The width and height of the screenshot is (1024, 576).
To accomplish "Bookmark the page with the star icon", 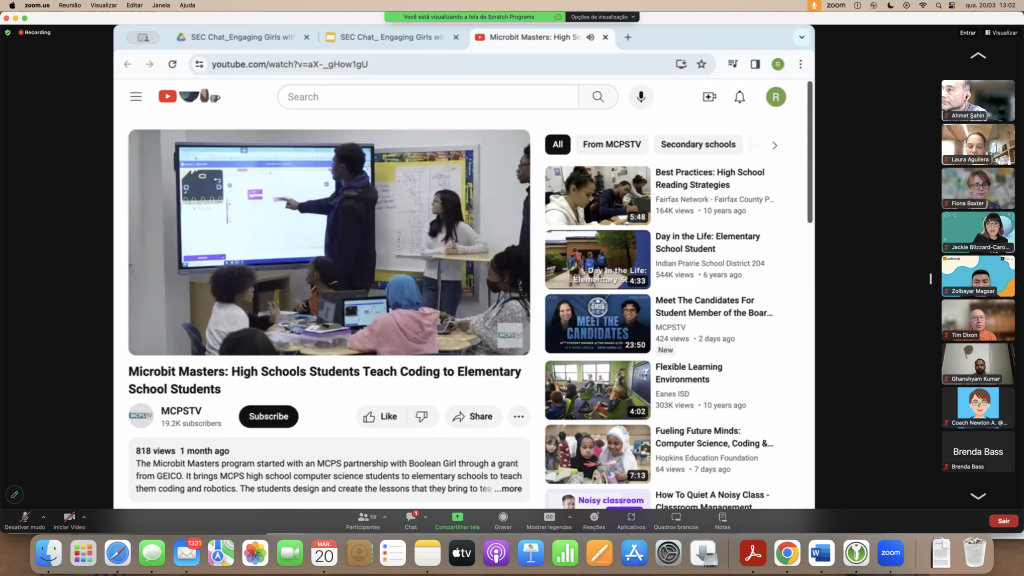I will tap(701, 64).
